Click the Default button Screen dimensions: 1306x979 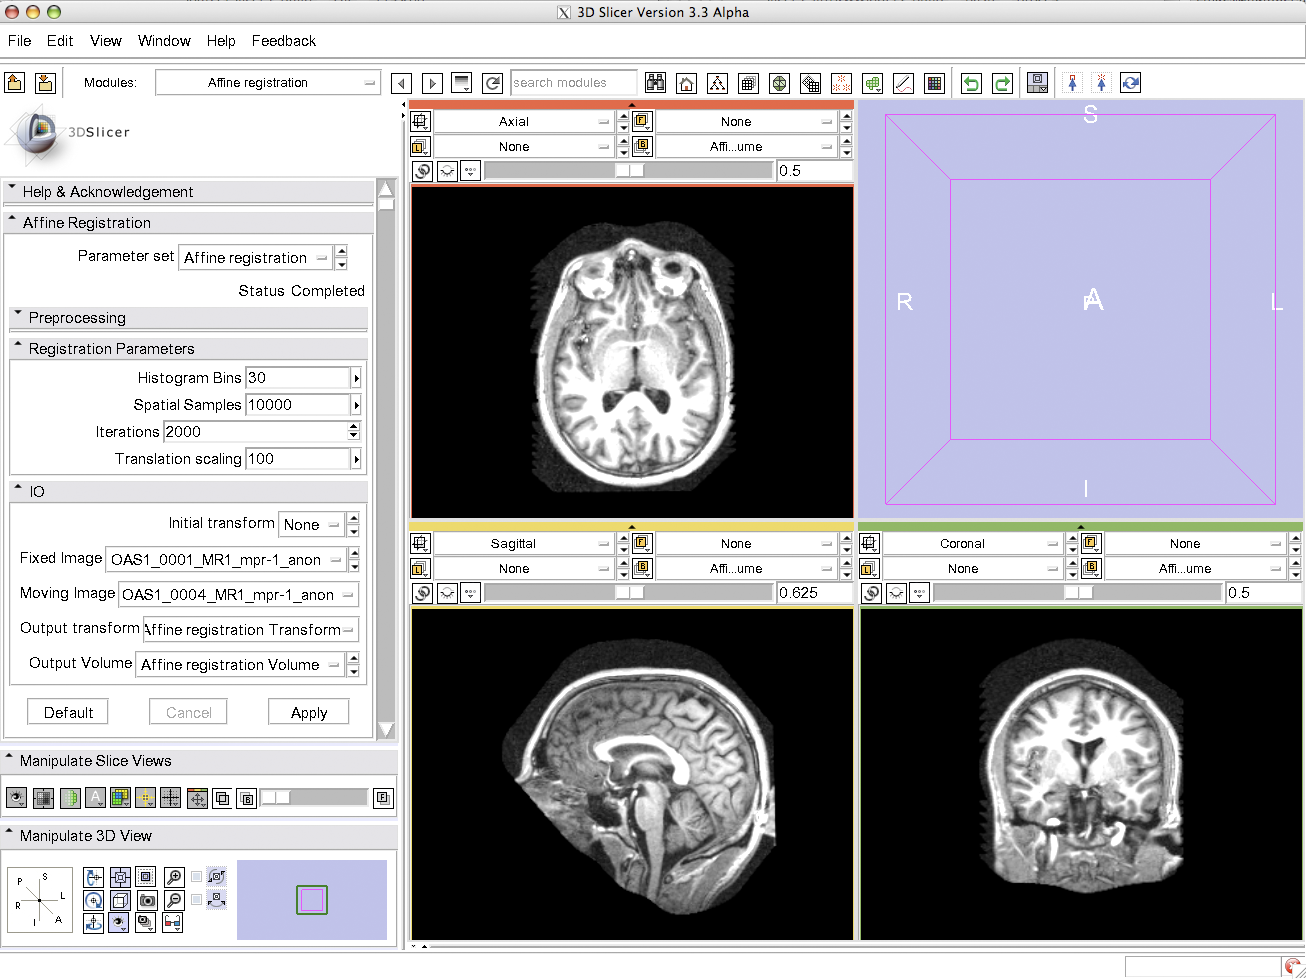[68, 713]
